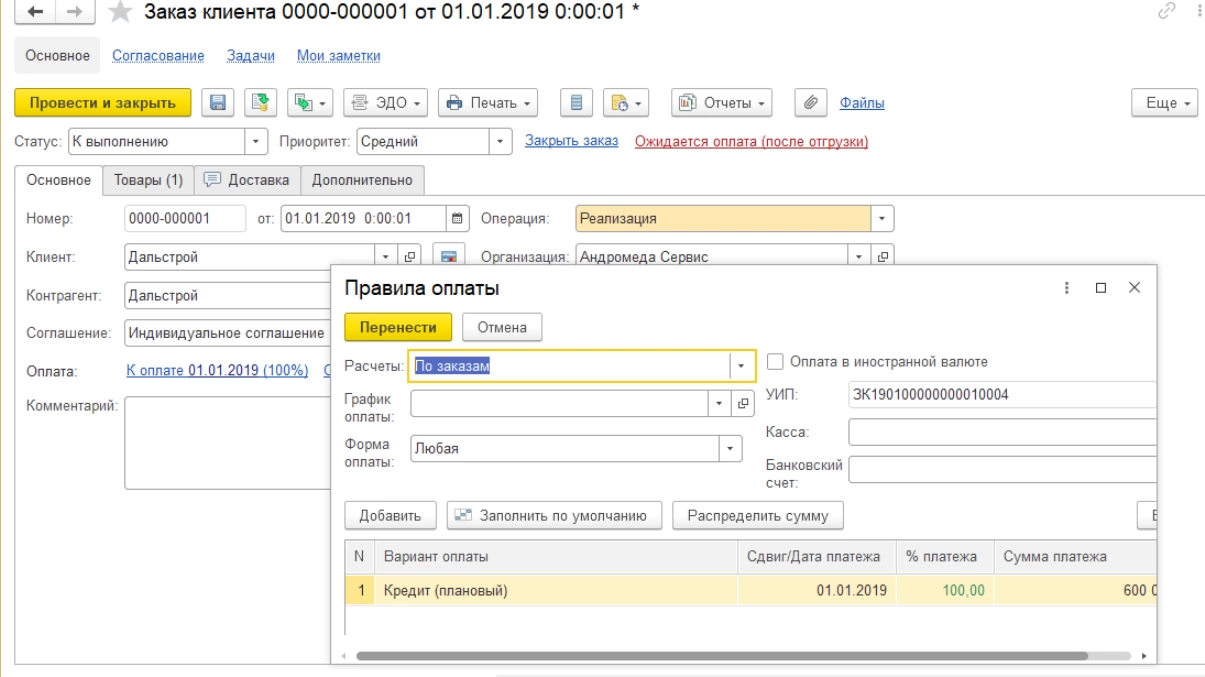Screen dimensions: 1205x677
Task: Click the client card icon next to Клиент
Action: [x=450, y=257]
